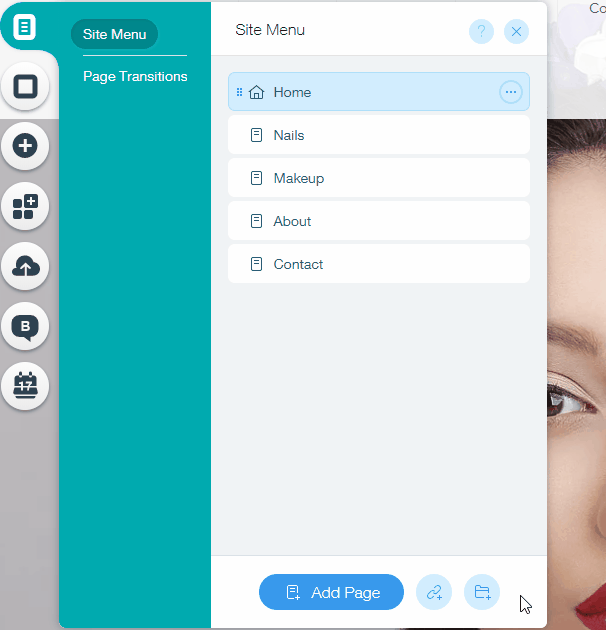Open the Media upload cloud icon
The height and width of the screenshot is (630, 606).
coord(25,266)
